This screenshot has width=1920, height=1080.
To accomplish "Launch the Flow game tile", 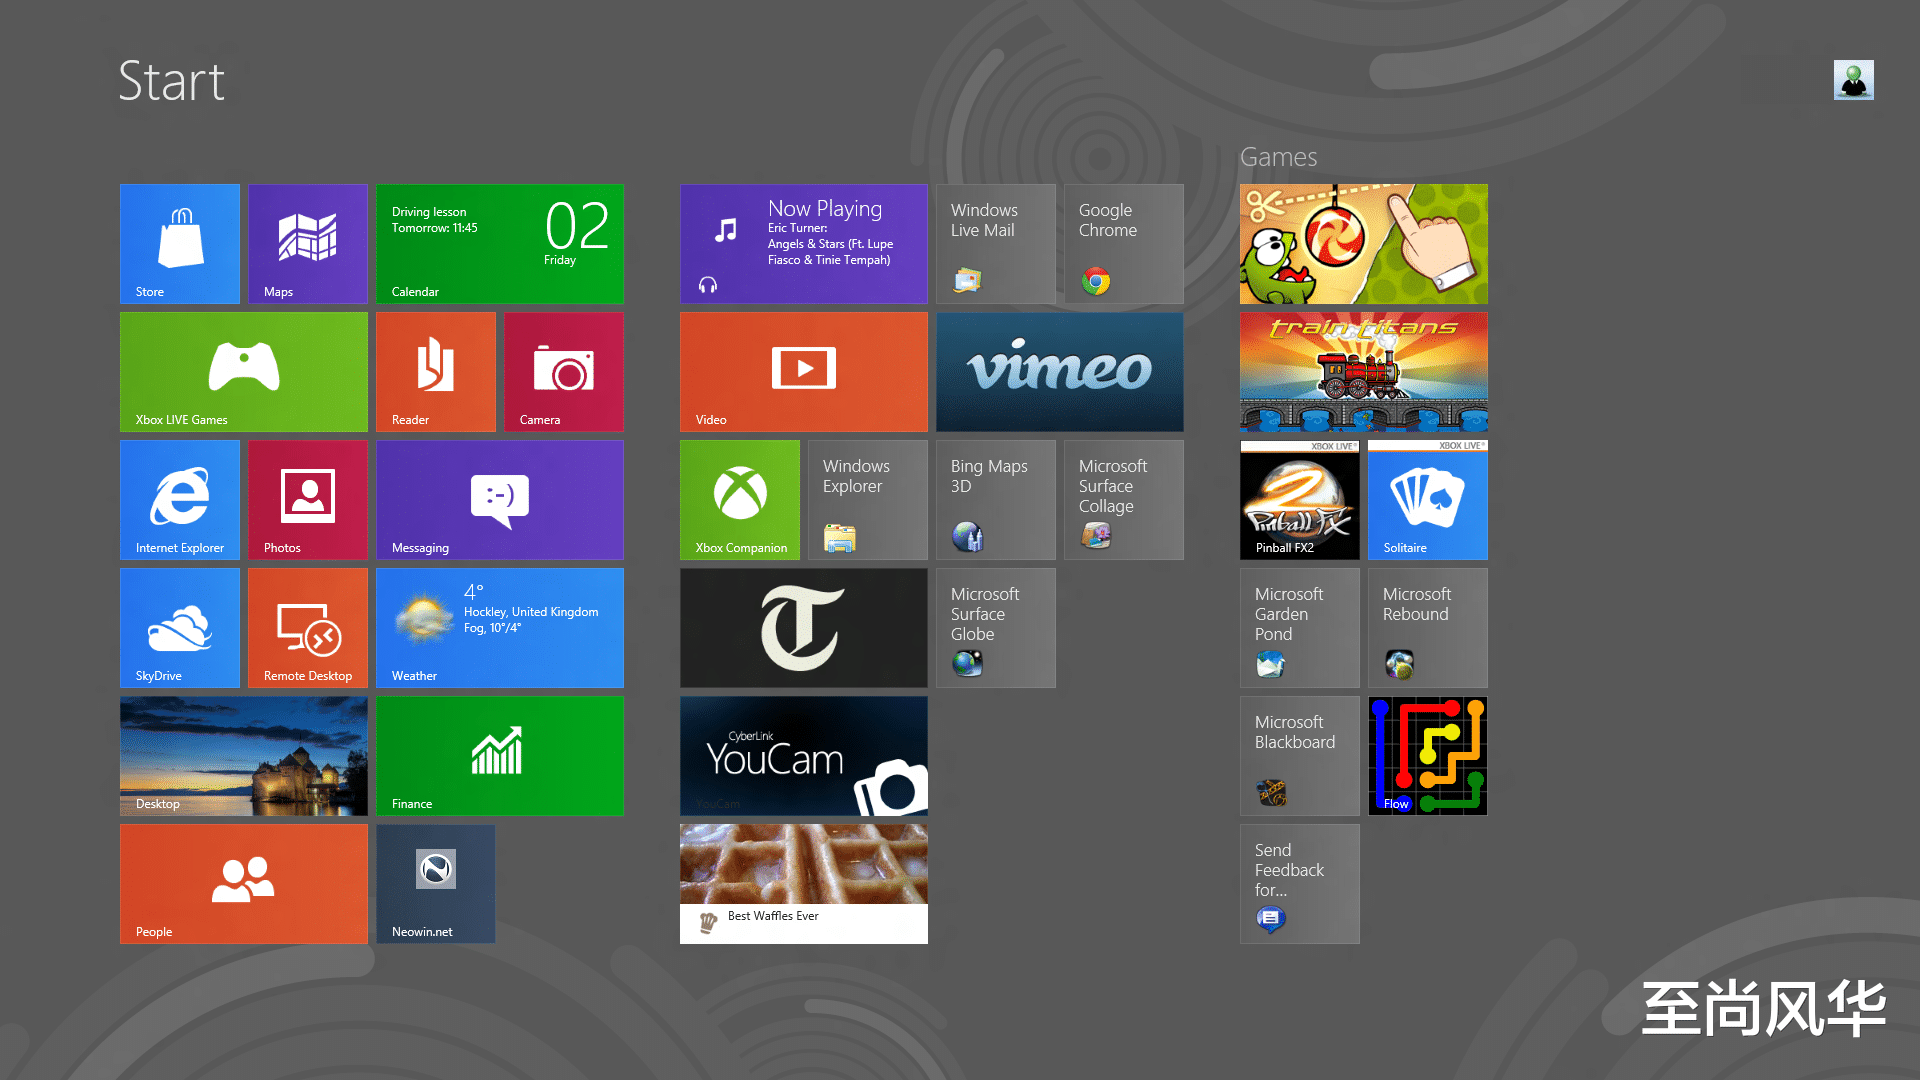I will pyautogui.click(x=1427, y=755).
